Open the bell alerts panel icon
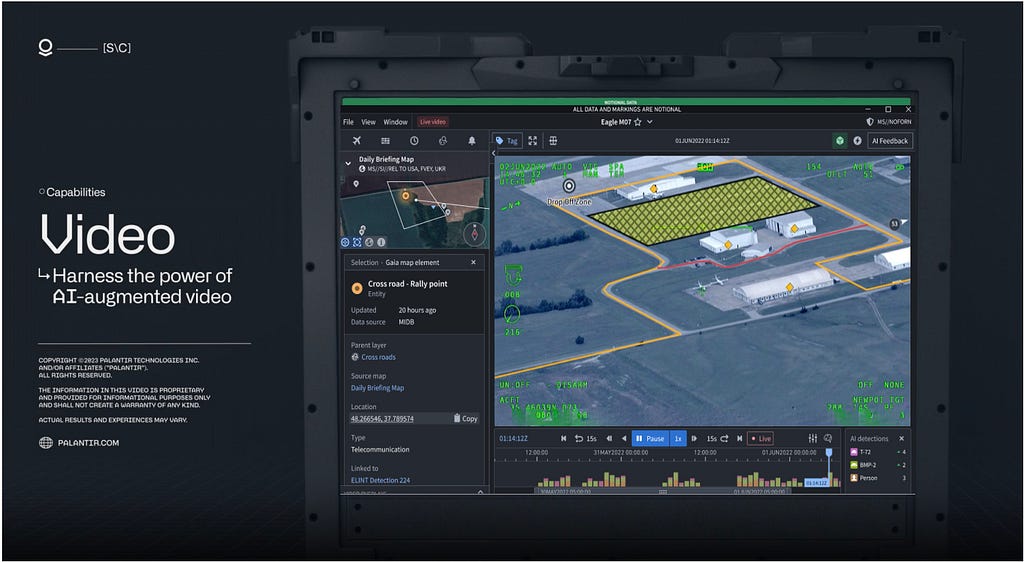The width and height of the screenshot is (1024, 562). (472, 141)
